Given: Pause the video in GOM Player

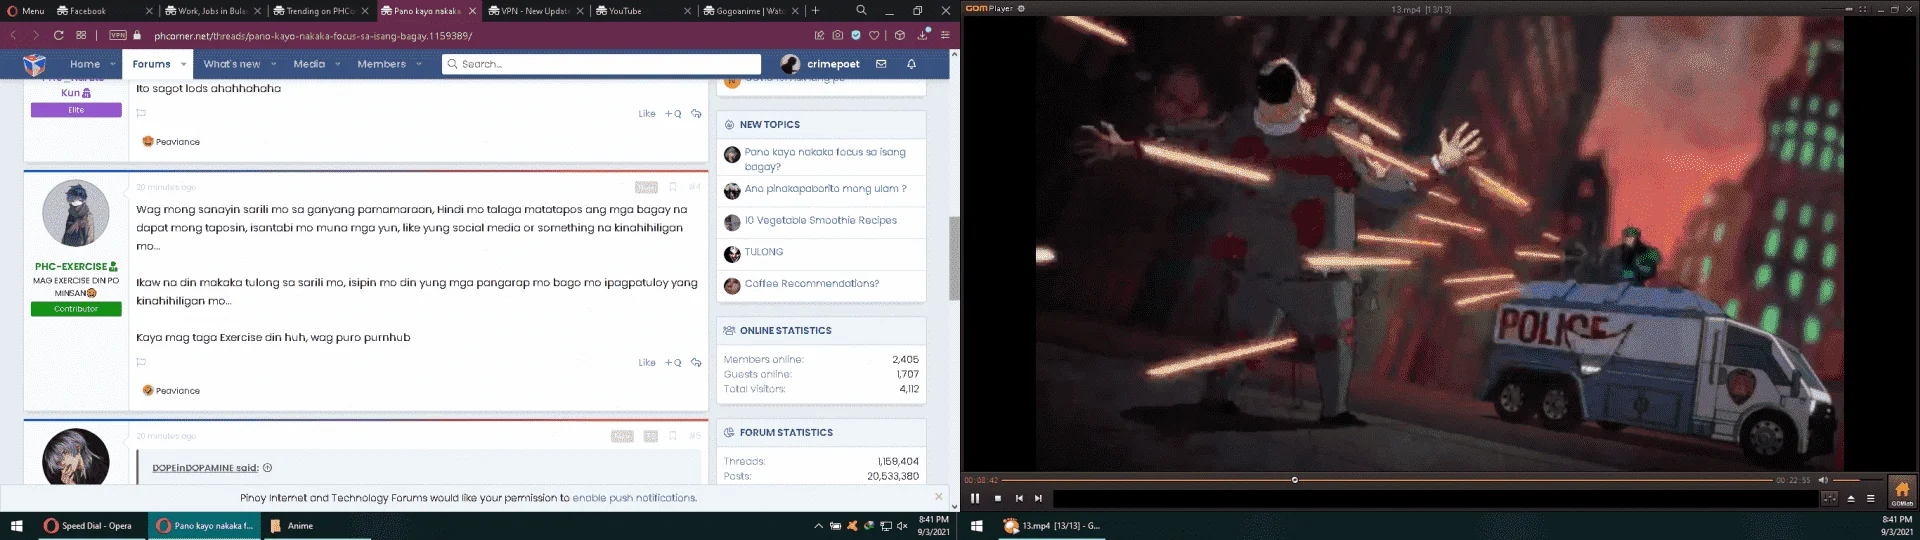Looking at the screenshot, I should 975,498.
